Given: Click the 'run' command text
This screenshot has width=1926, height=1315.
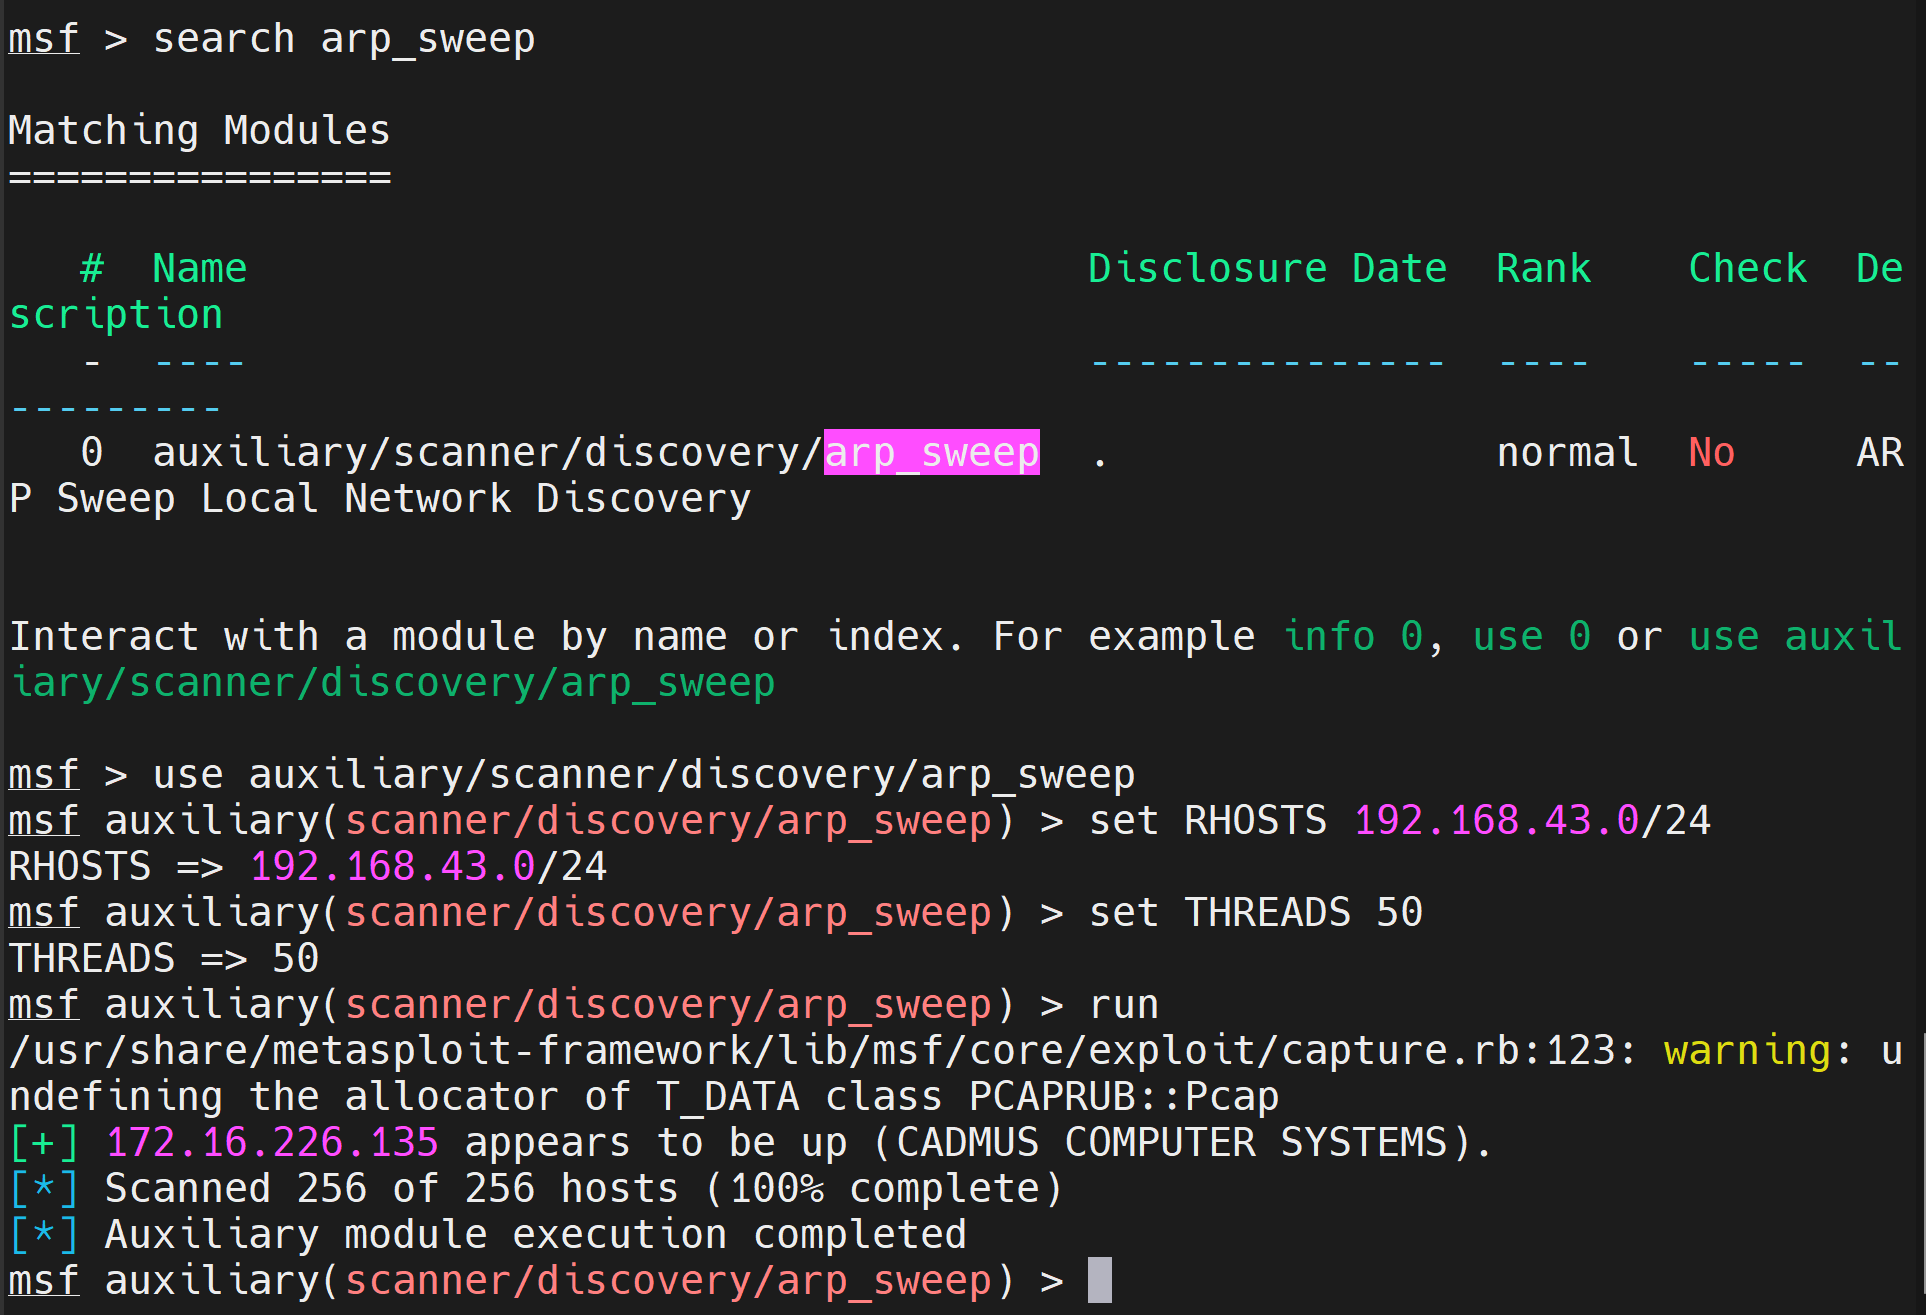Looking at the screenshot, I should pyautogui.click(x=1124, y=1004).
